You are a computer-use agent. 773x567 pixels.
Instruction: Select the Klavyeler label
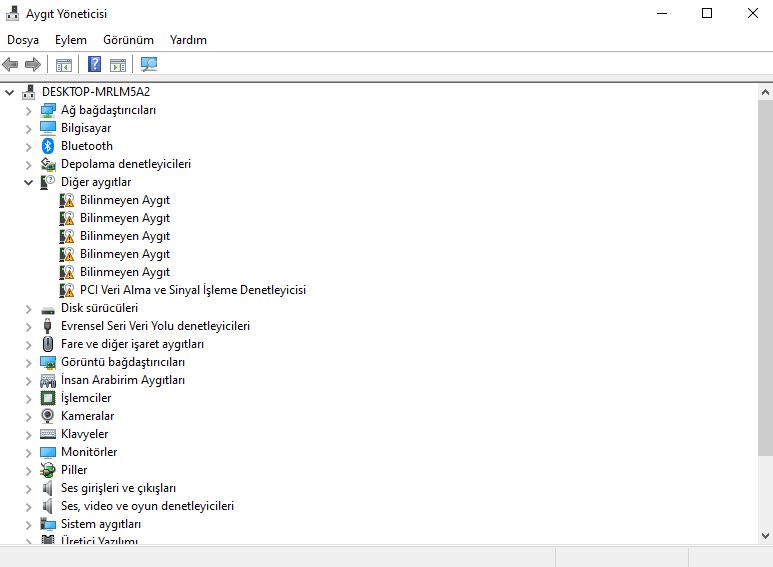click(84, 434)
